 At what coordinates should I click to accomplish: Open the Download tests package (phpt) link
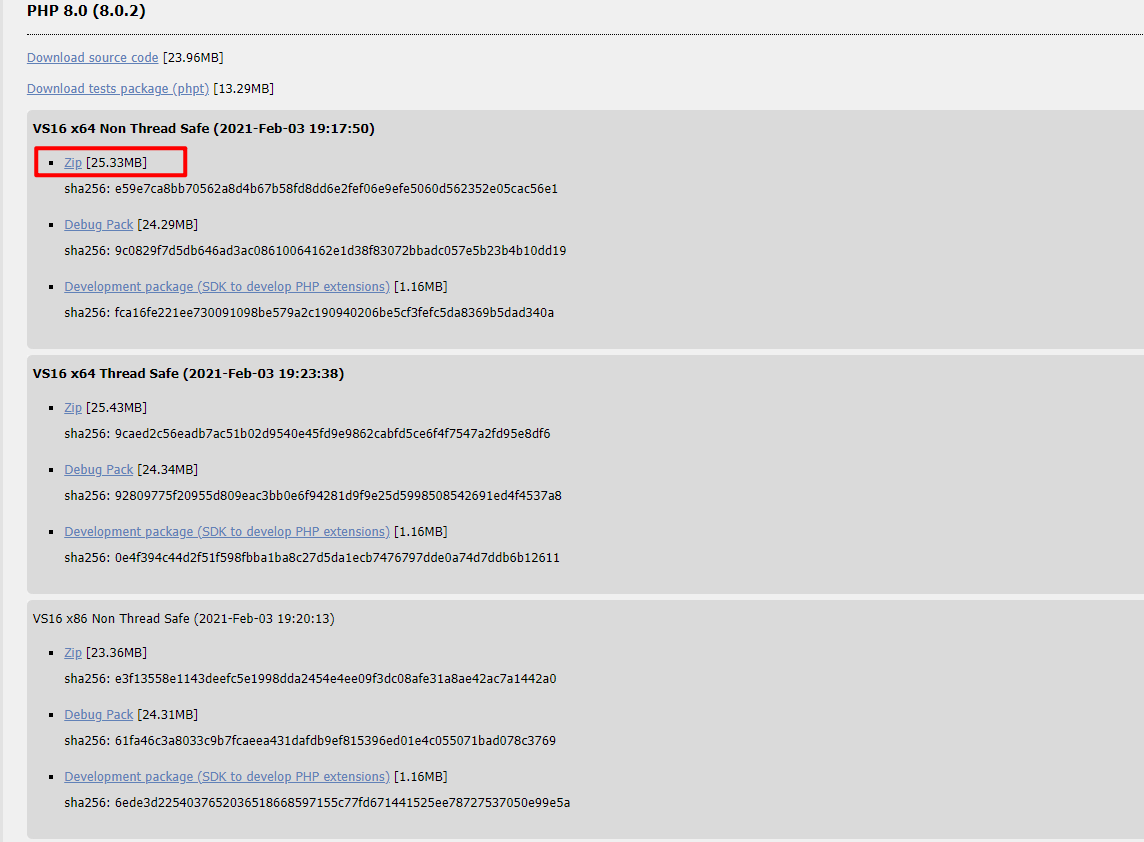coord(118,88)
